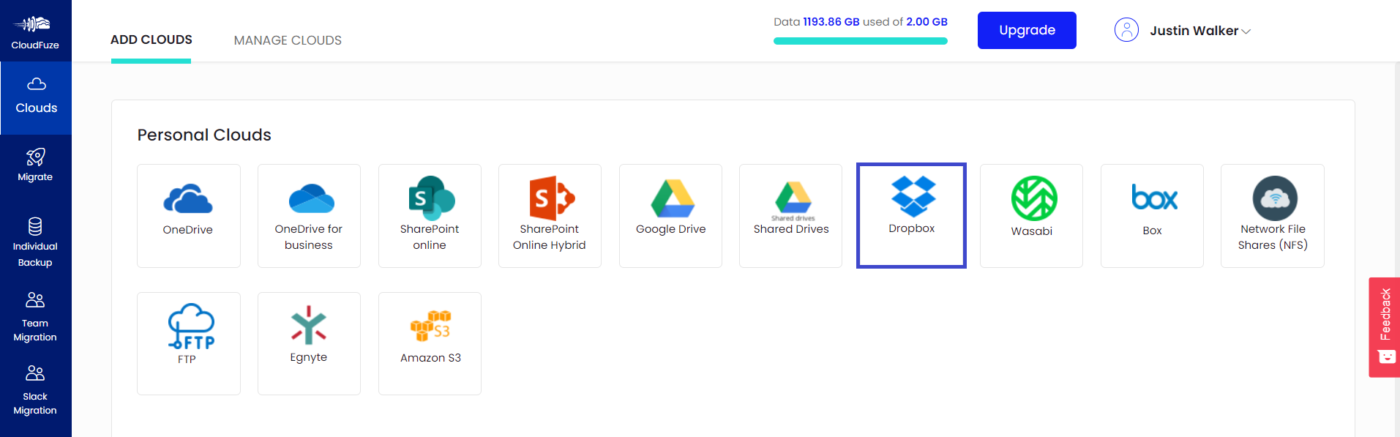The image size is (1400, 437).
Task: Open the Clouds sidebar section
Action: [x=36, y=98]
